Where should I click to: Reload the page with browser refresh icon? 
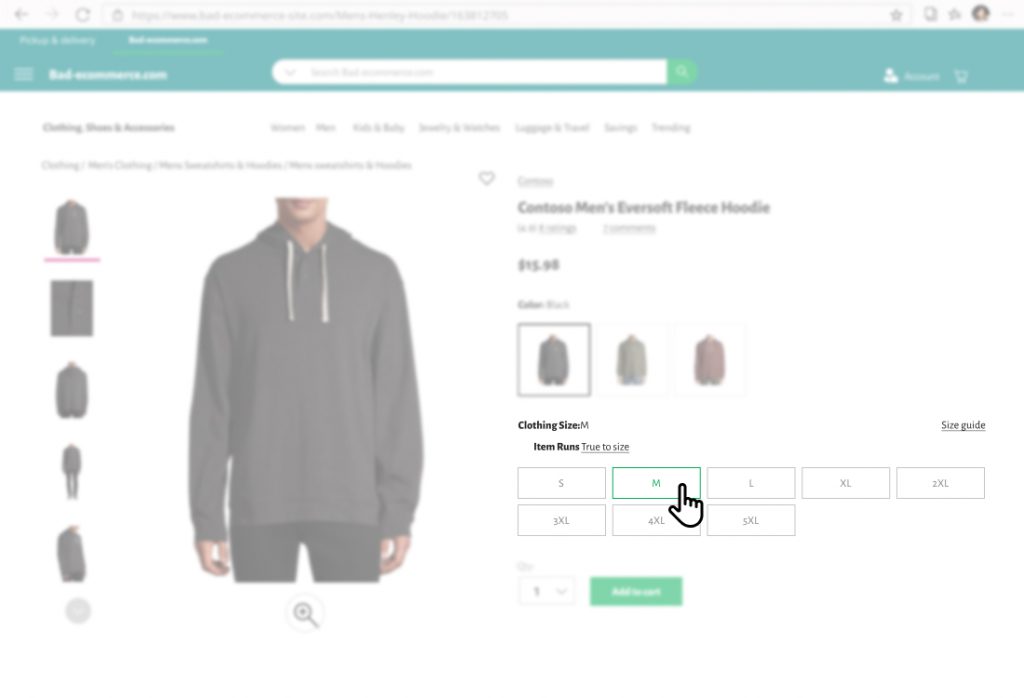point(82,14)
